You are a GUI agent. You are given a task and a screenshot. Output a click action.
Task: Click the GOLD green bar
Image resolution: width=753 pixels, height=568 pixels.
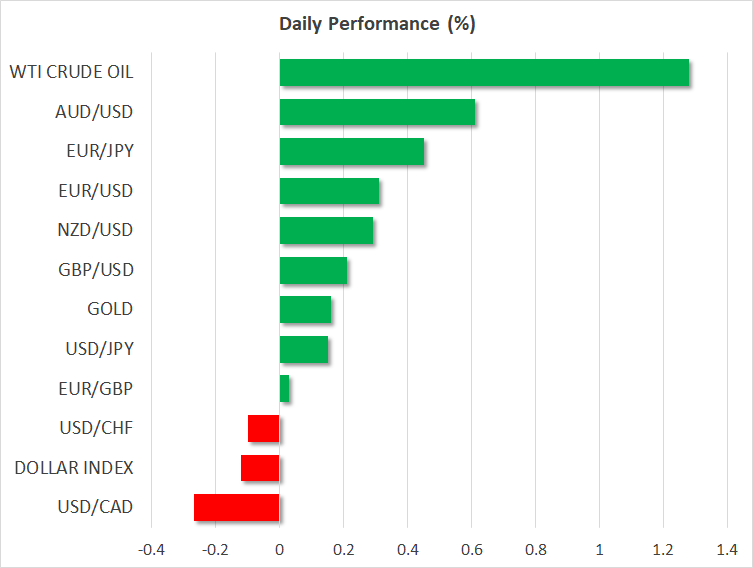pos(305,310)
